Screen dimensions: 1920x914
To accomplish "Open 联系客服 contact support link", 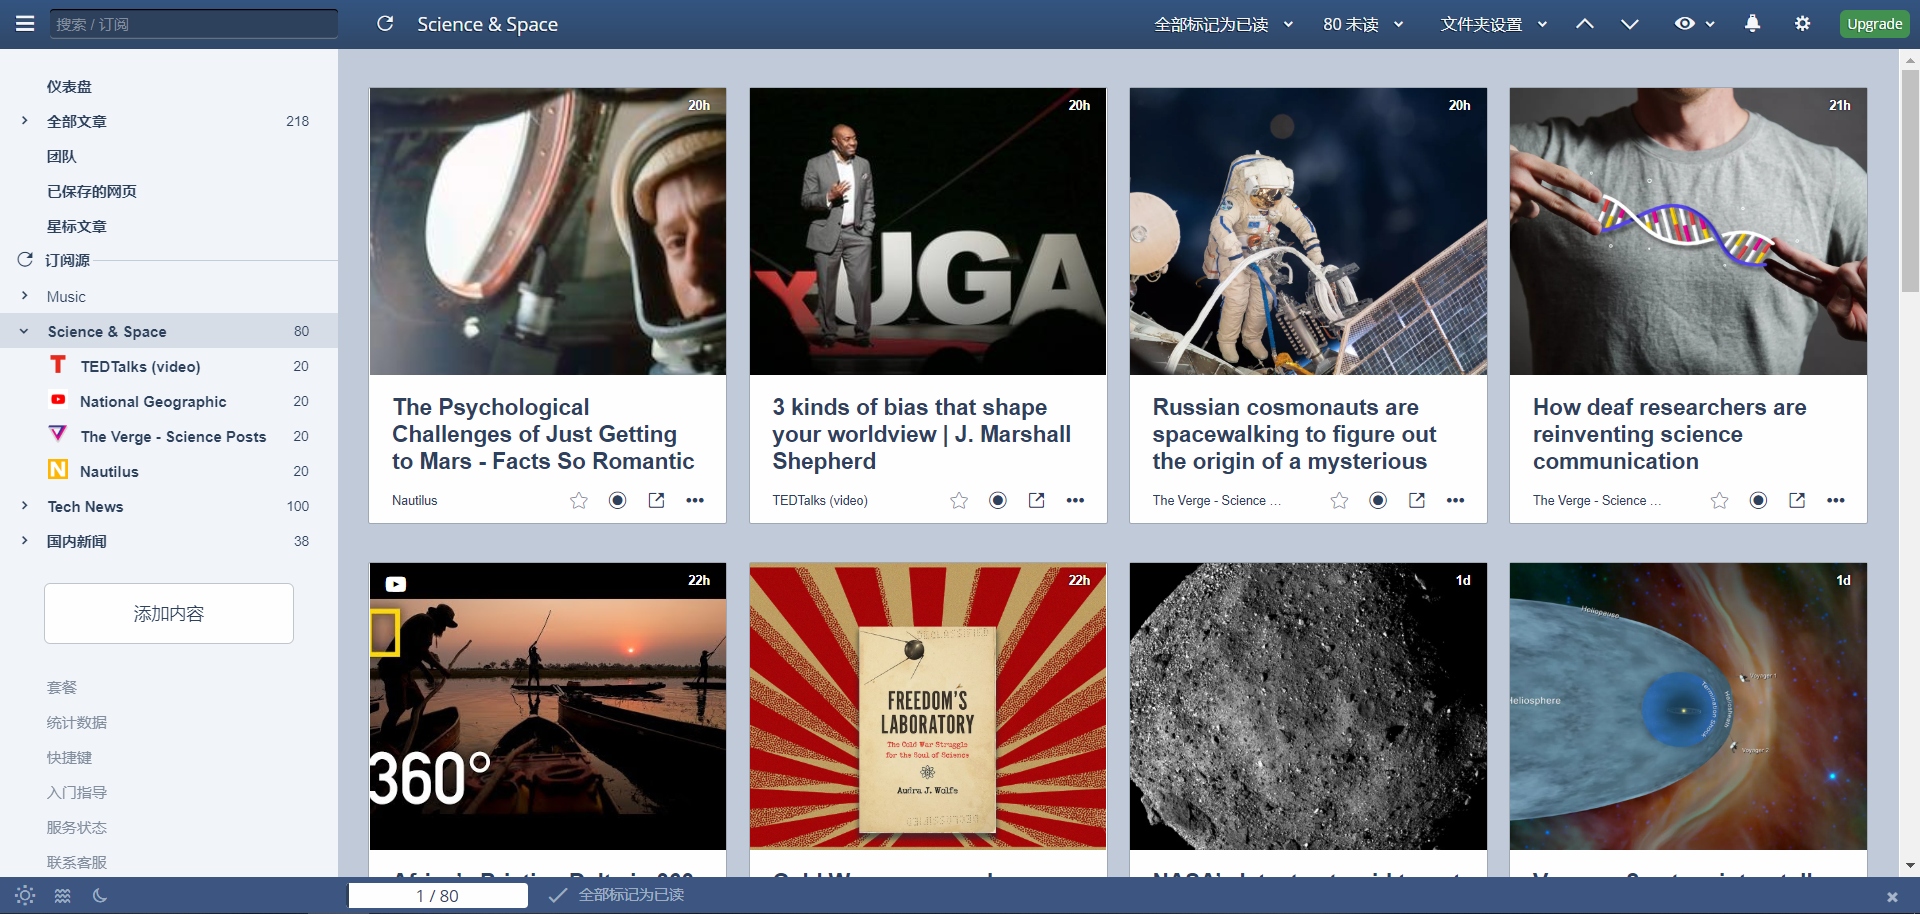I will click(77, 862).
